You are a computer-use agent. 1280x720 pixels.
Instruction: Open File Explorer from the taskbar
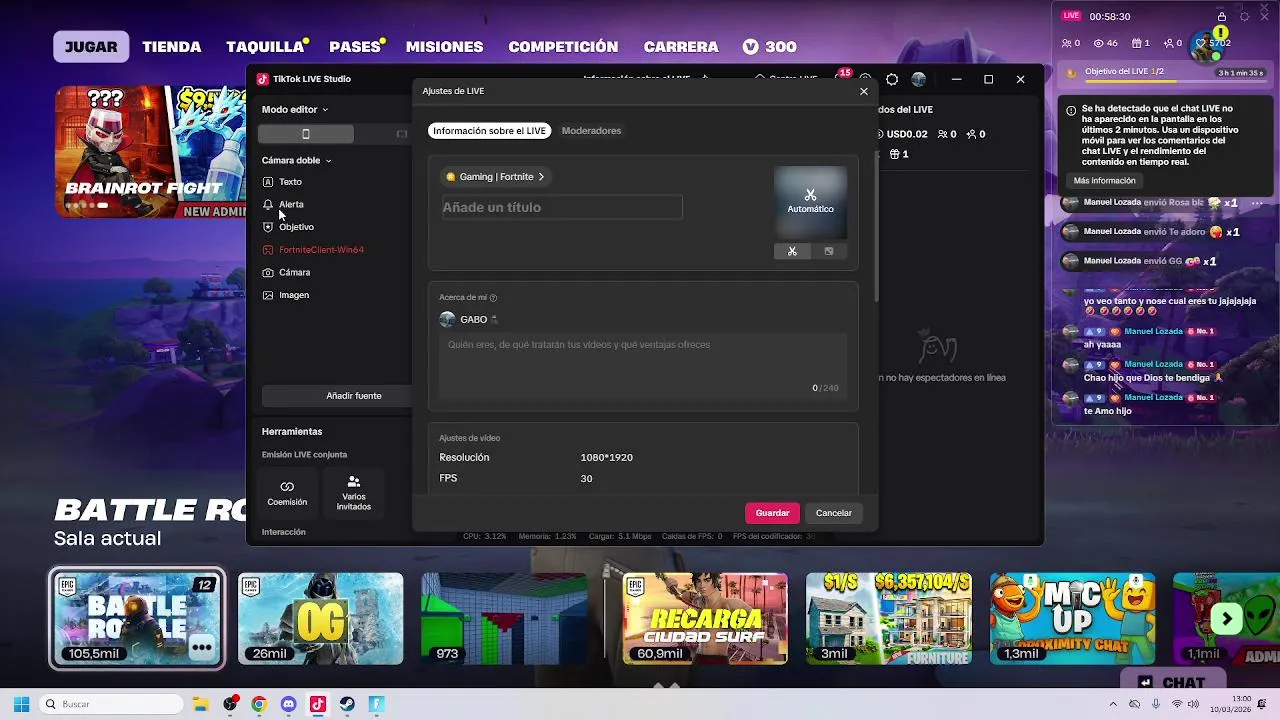200,704
